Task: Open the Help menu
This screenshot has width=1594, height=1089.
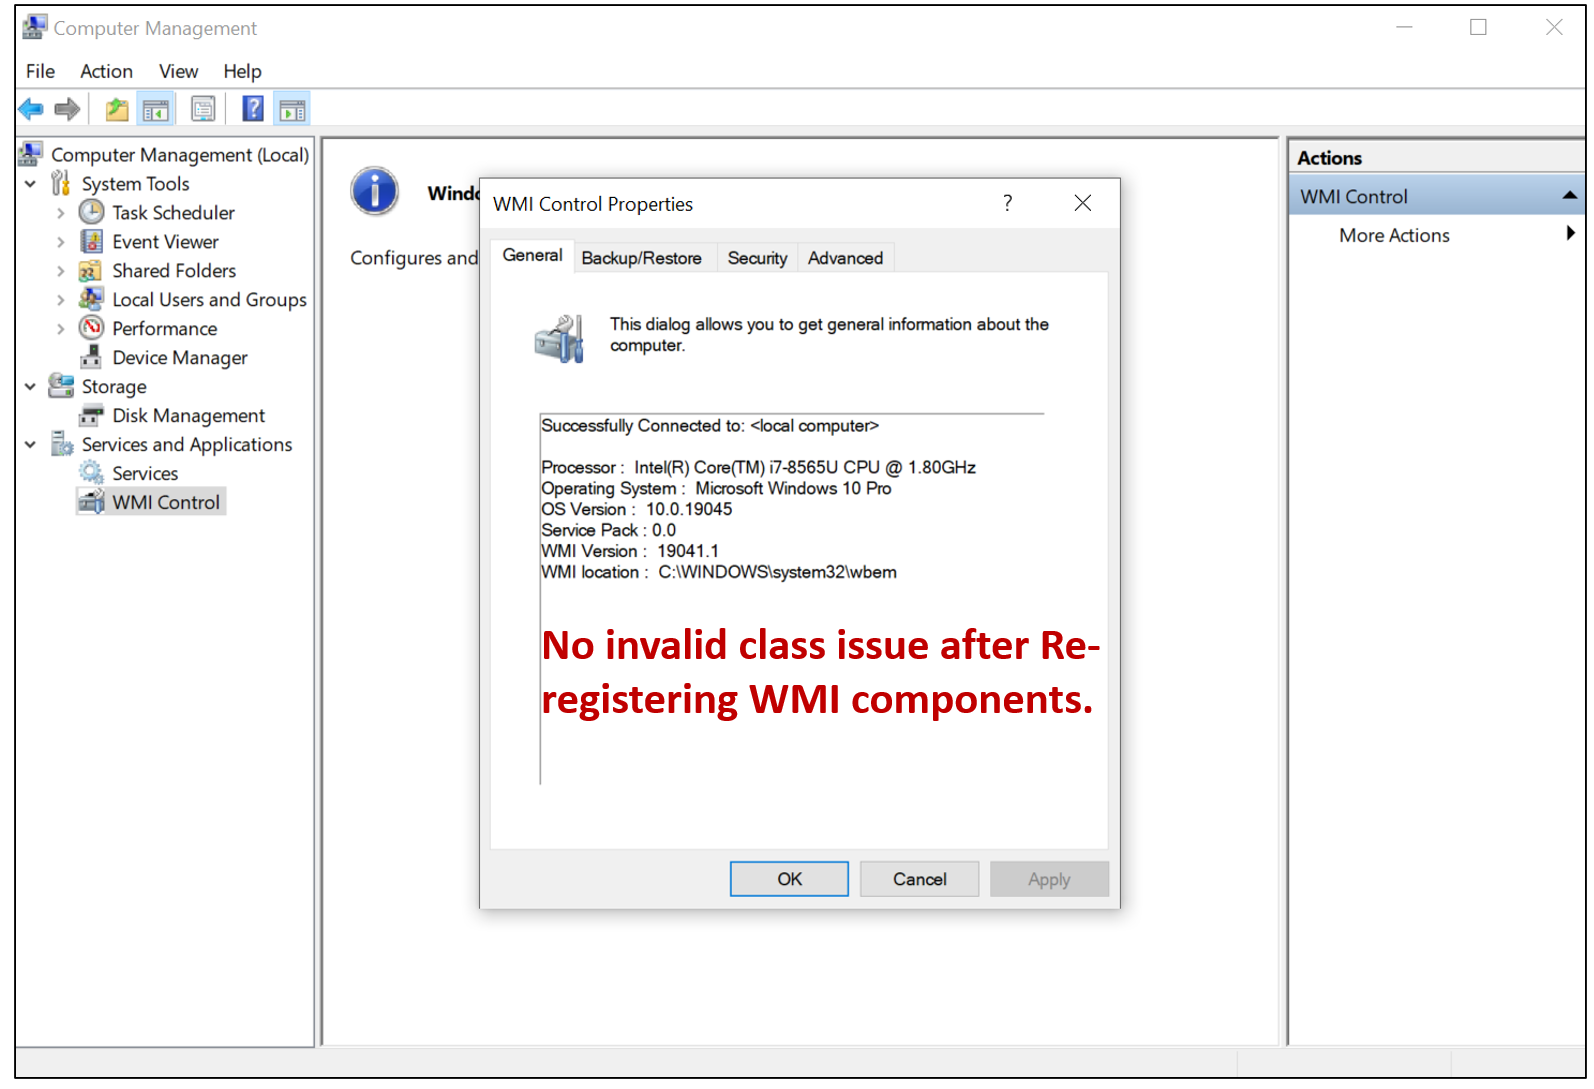Action: click(242, 71)
